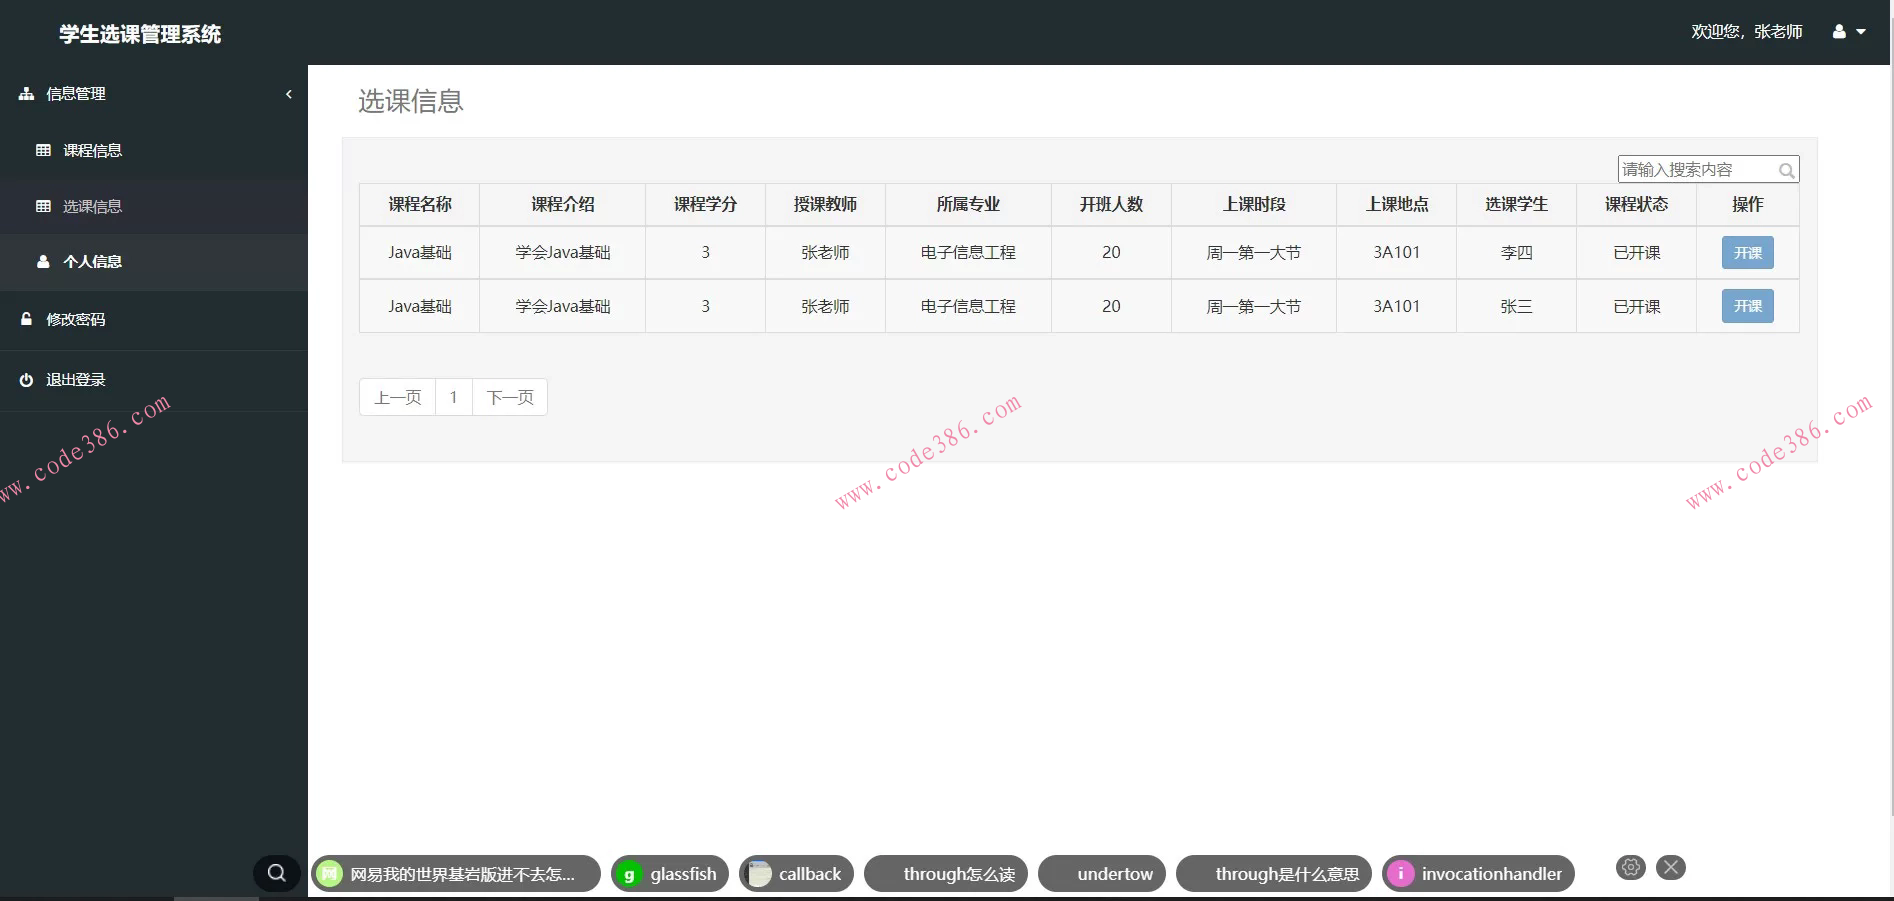Click the magnifier icon in the search box

1786,170
